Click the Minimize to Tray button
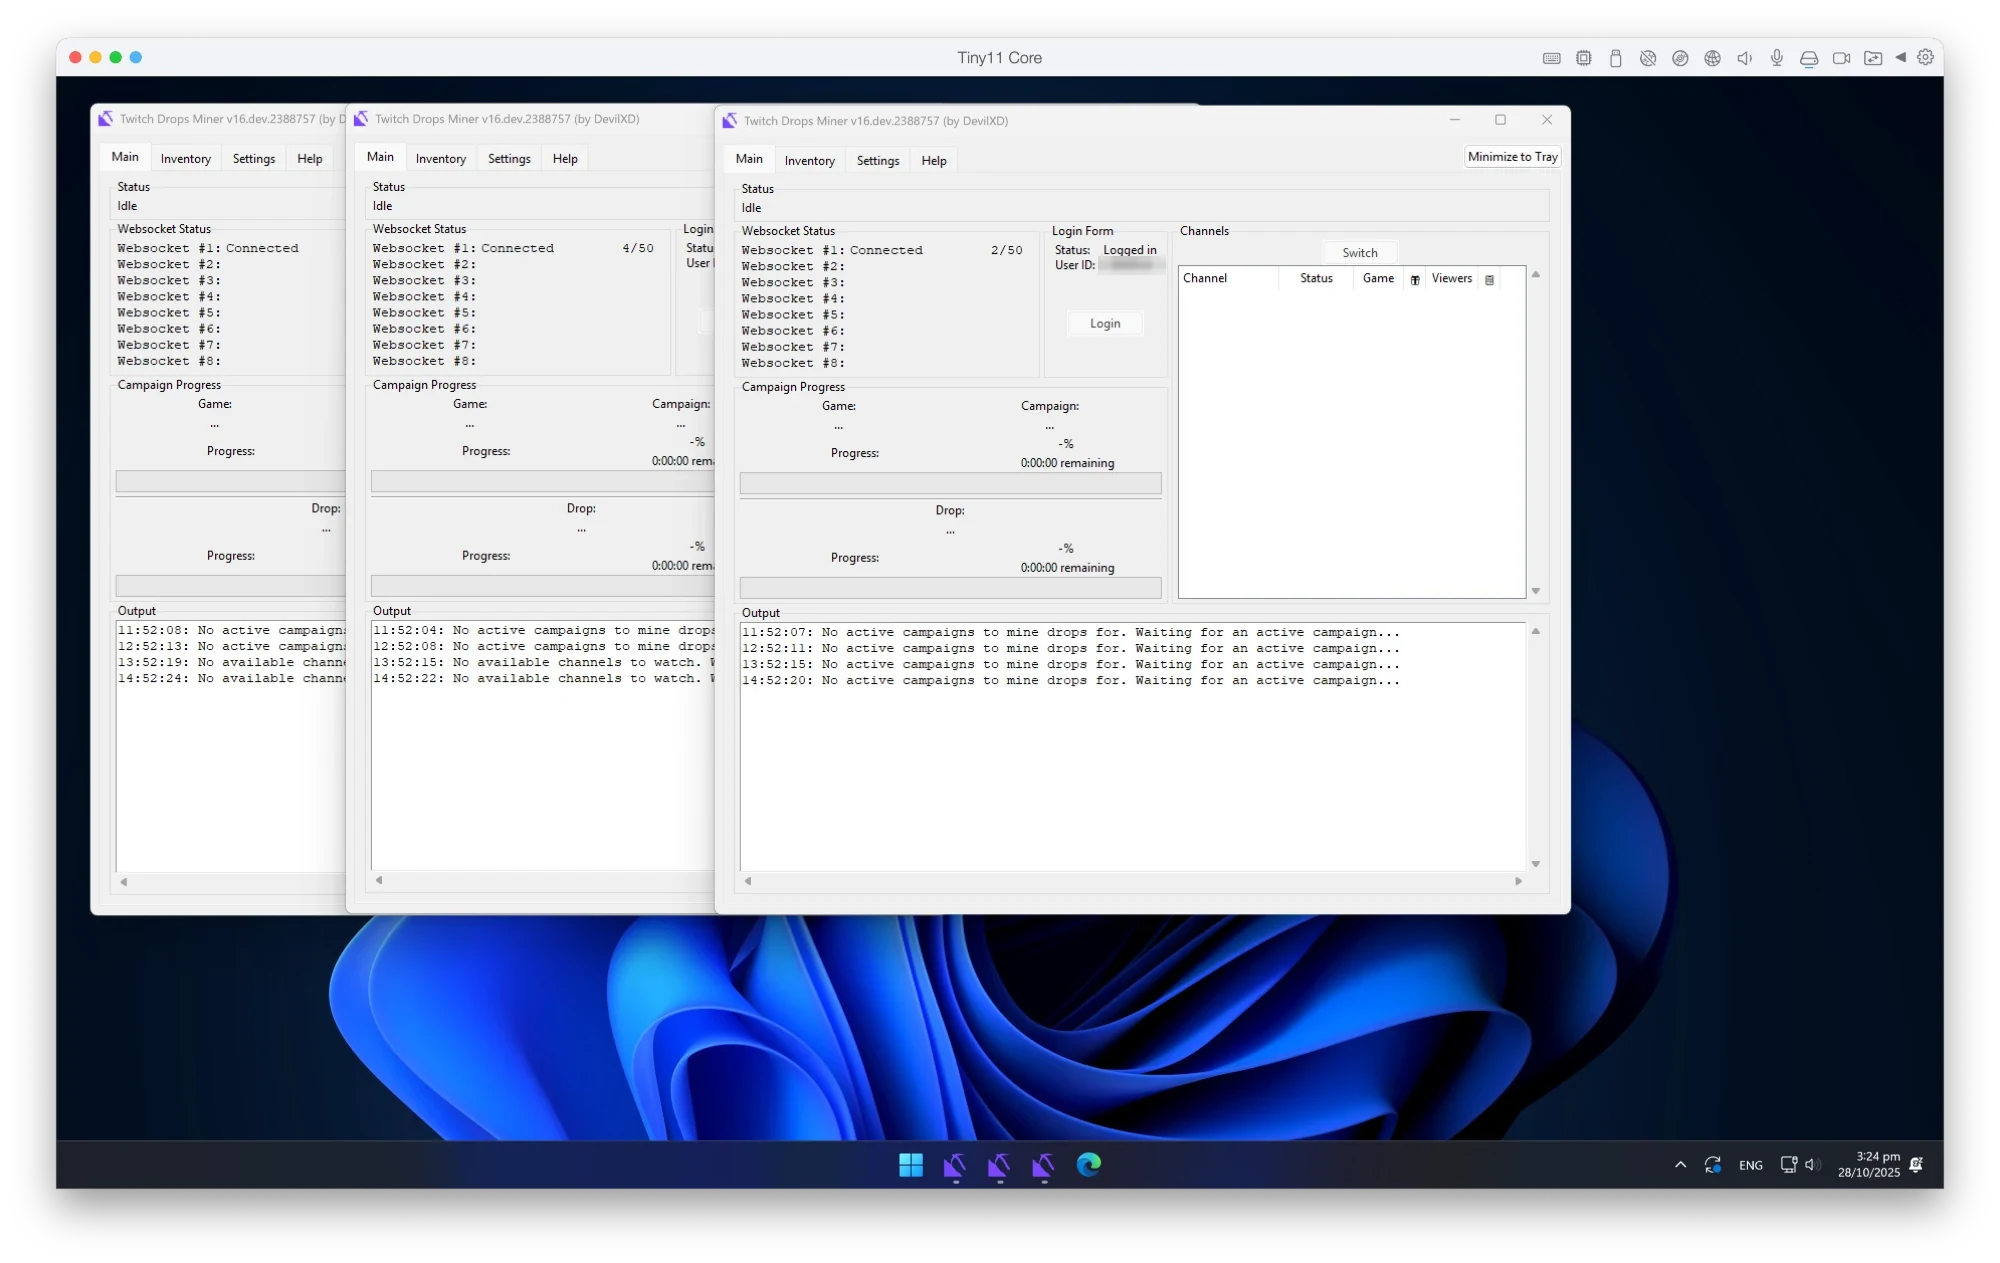 coord(1512,157)
